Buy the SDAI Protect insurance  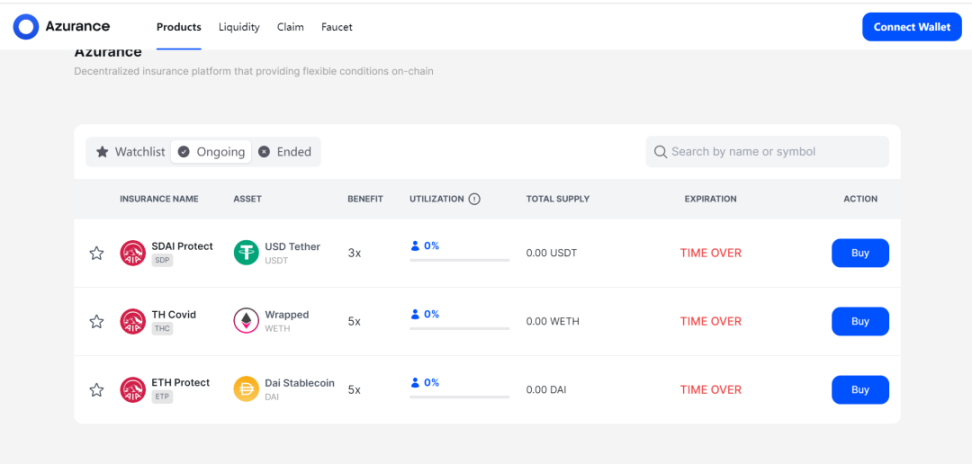pyautogui.click(x=860, y=253)
